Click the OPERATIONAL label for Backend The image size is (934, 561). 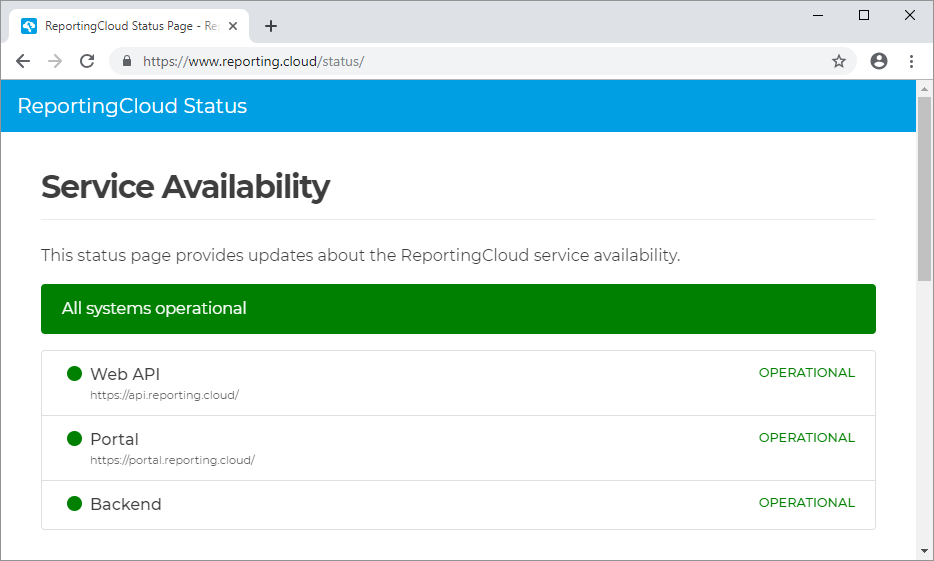coord(807,503)
